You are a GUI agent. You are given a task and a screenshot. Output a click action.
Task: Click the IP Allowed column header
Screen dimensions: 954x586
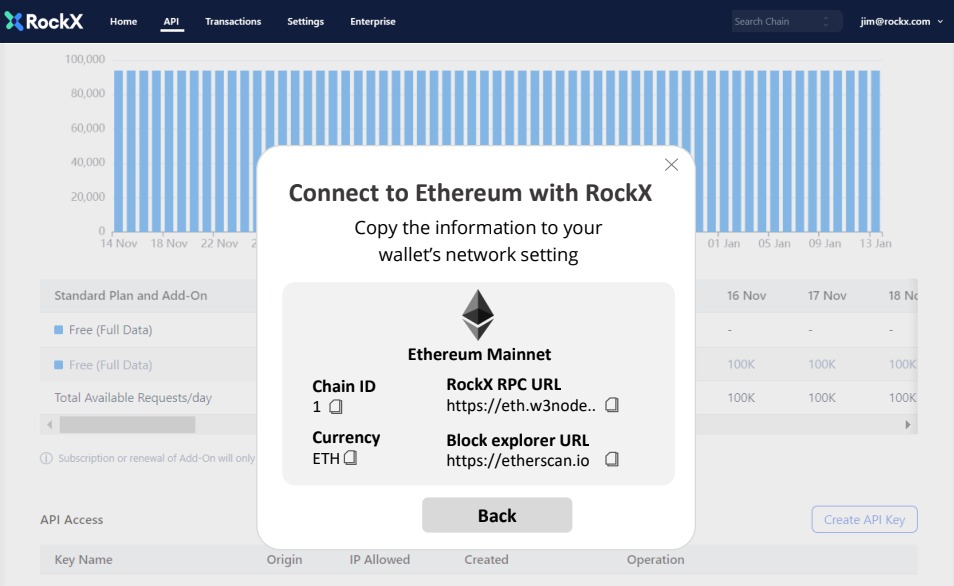tap(380, 560)
